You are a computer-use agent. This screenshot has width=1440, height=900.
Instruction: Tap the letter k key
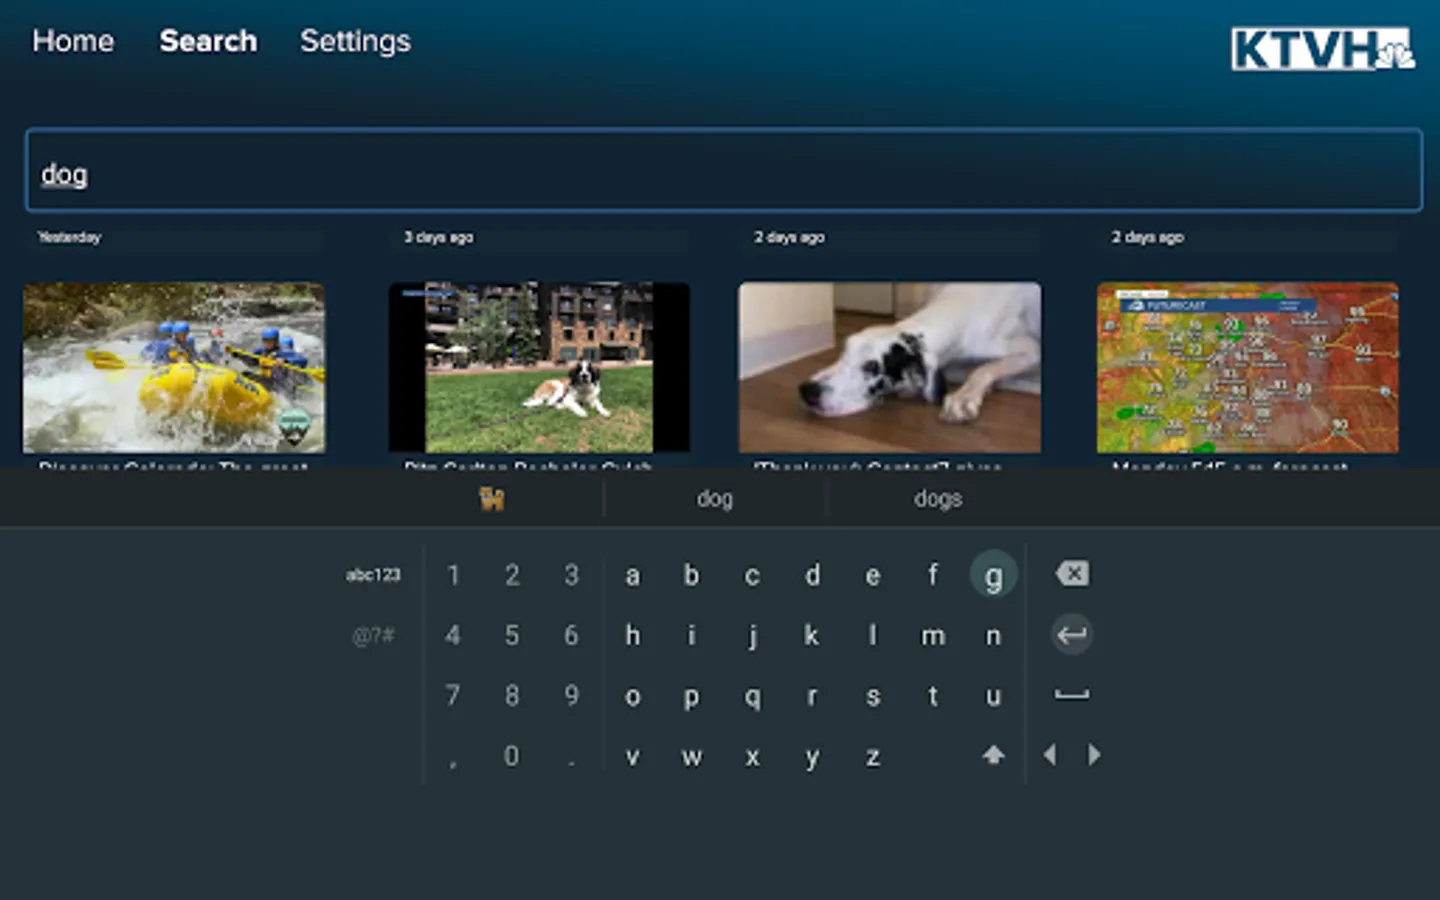click(x=812, y=635)
